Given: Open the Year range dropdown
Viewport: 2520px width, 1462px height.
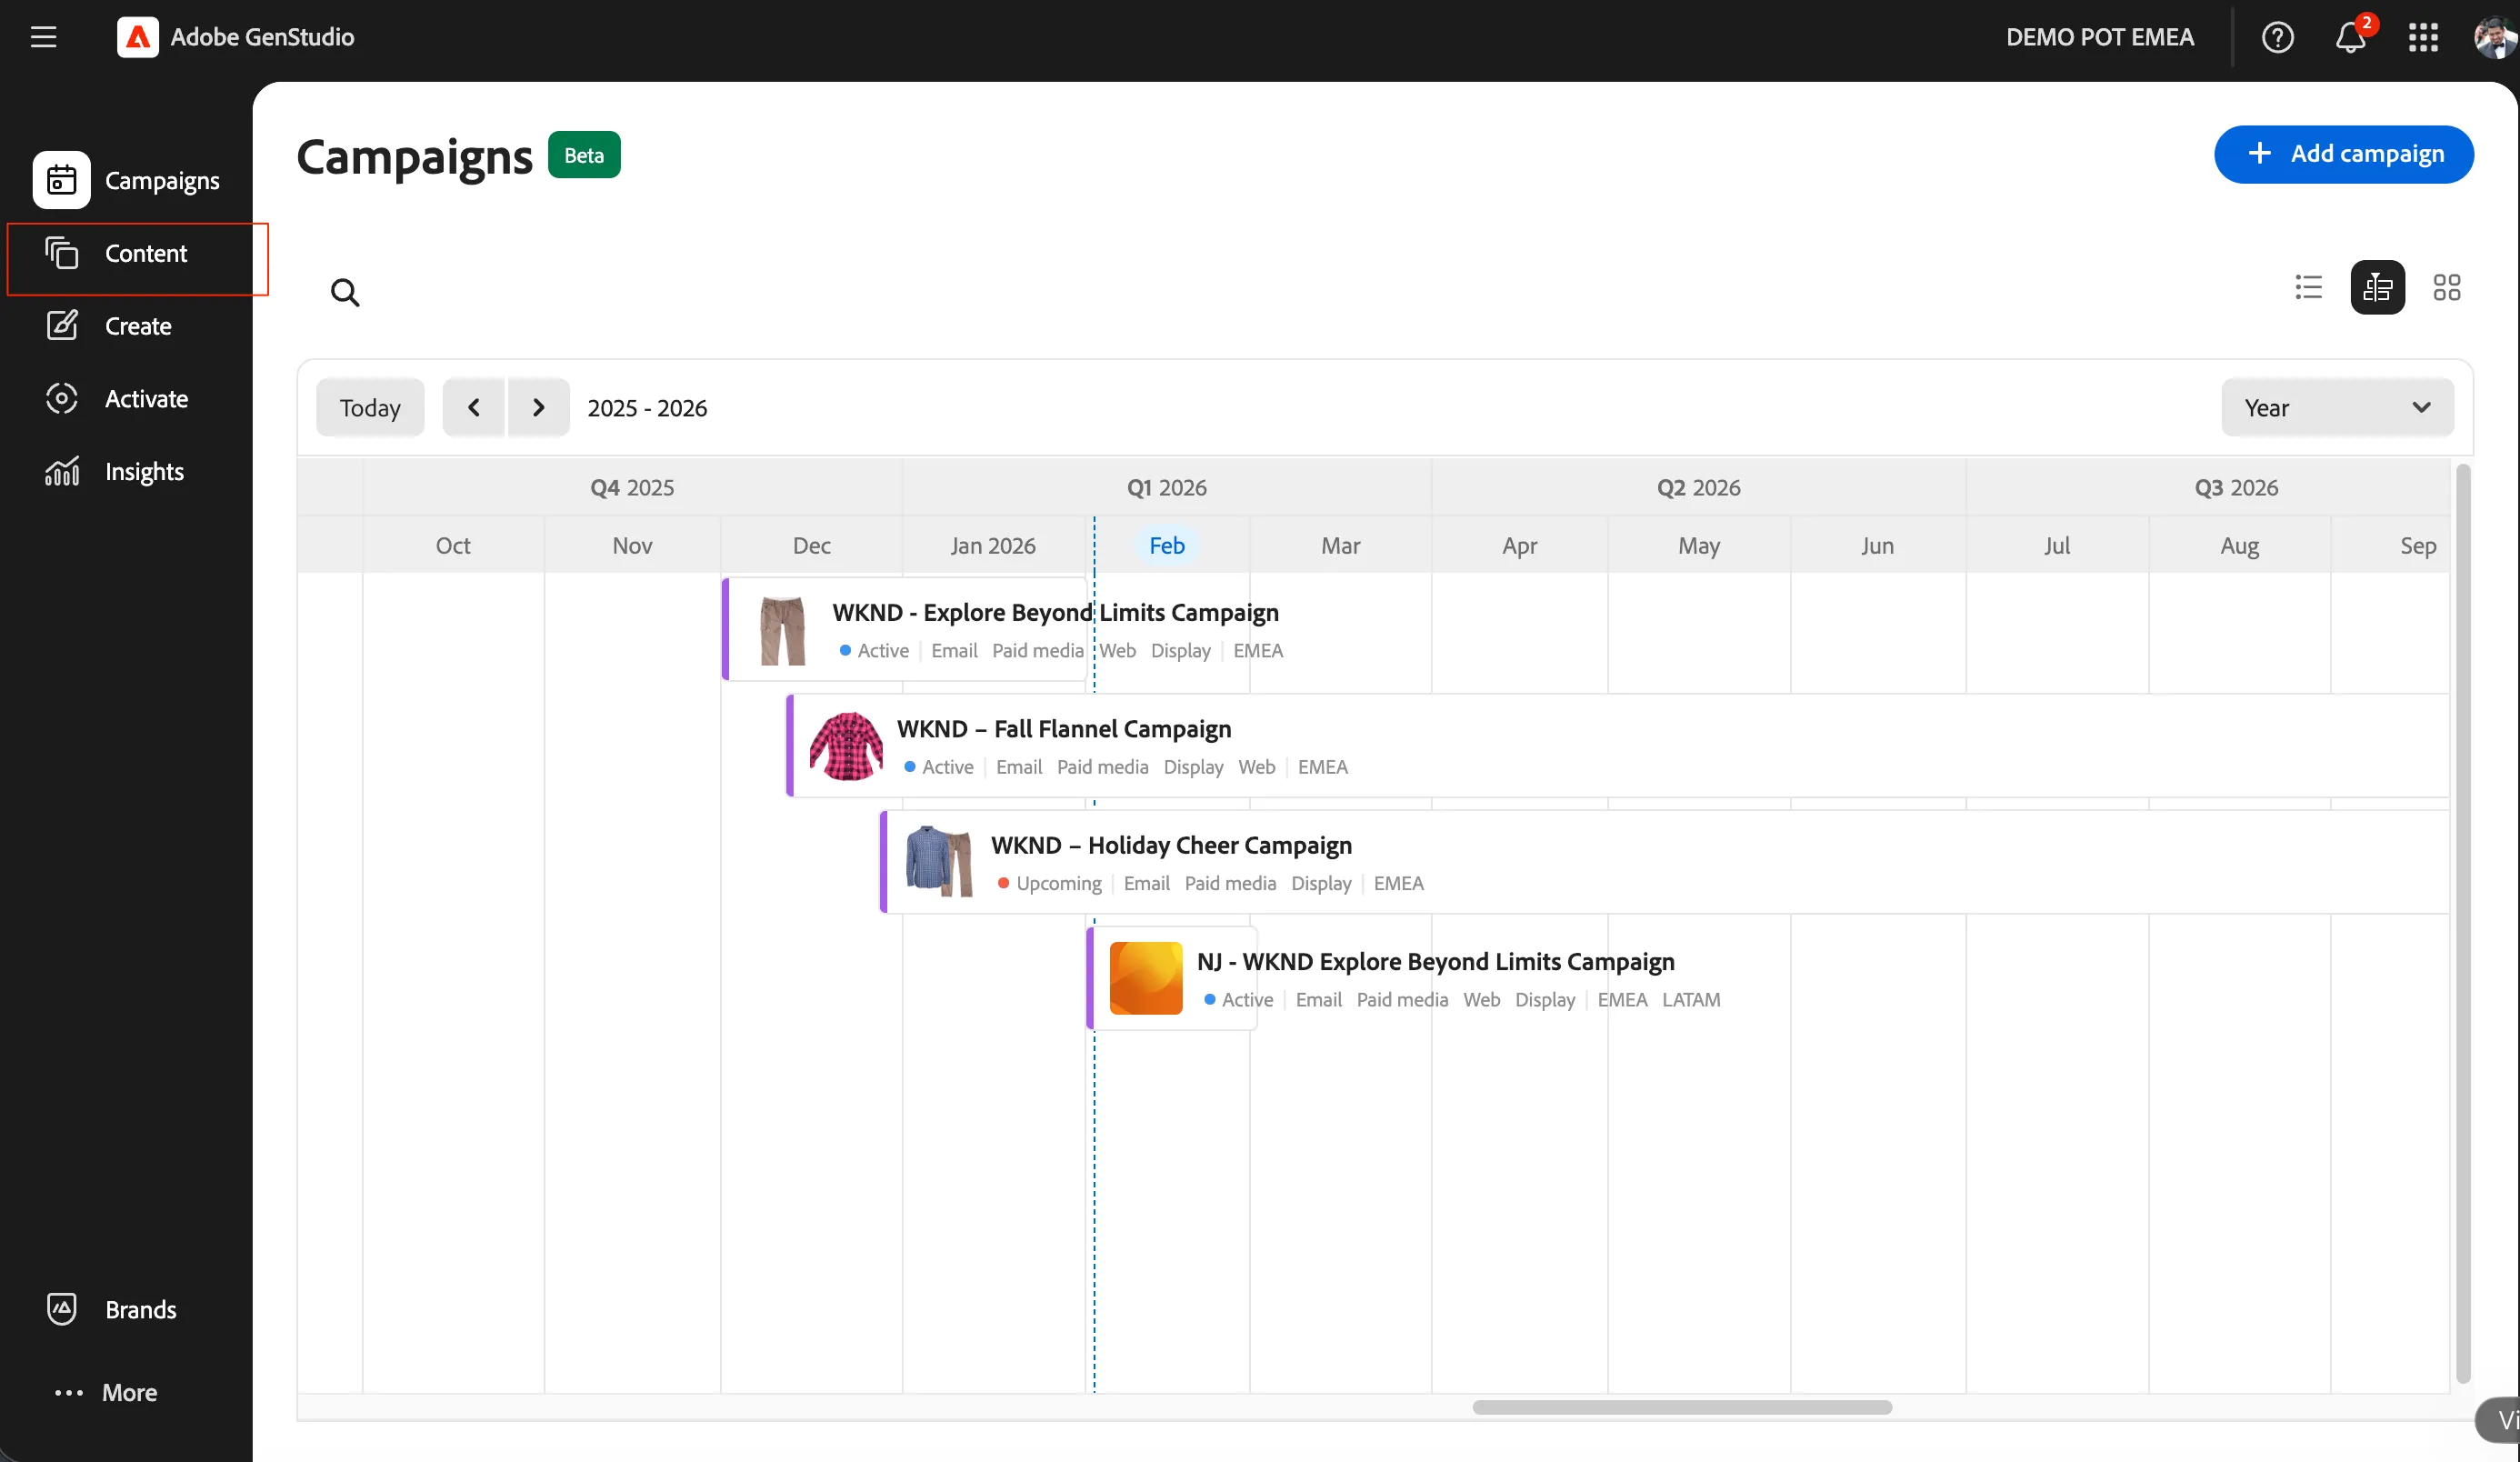Looking at the screenshot, I should pos(2337,407).
